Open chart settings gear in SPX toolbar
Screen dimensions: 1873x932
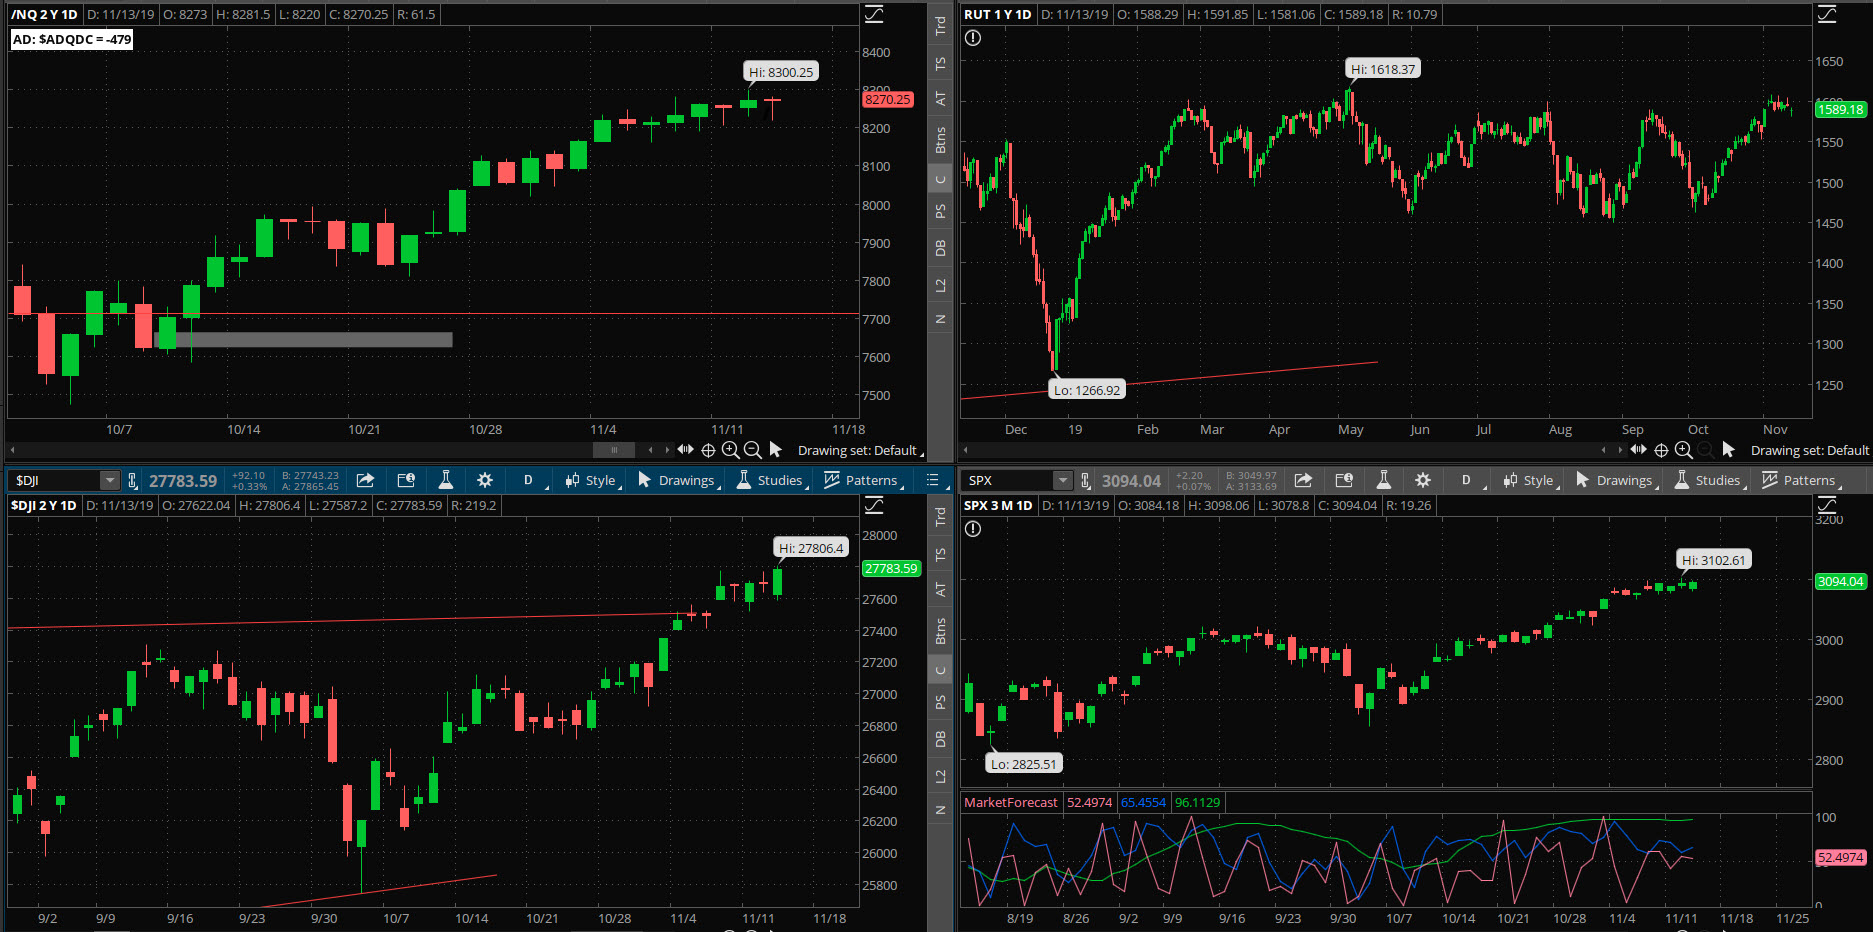click(x=1423, y=480)
